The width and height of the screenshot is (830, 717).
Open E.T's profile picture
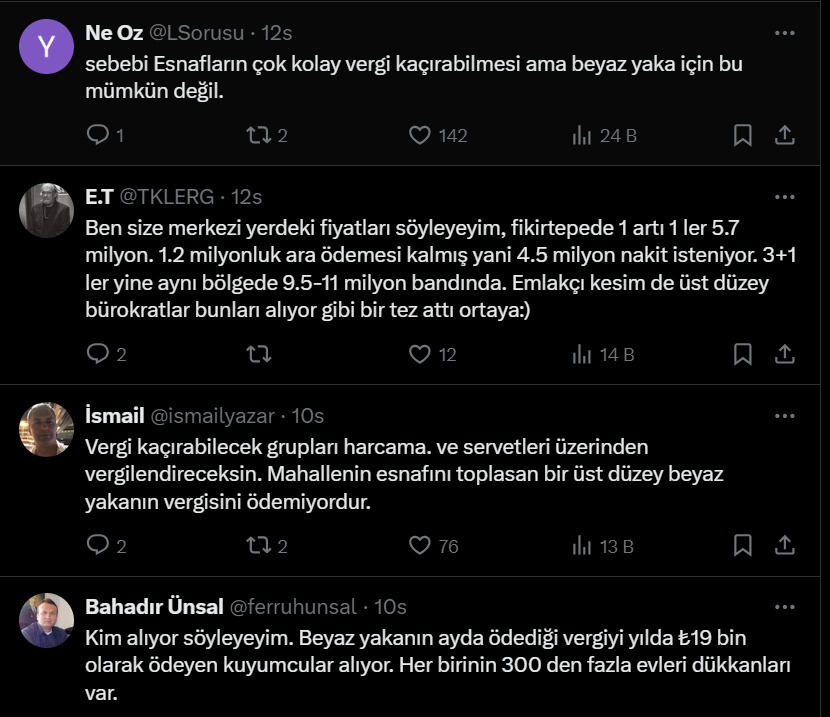click(x=47, y=210)
